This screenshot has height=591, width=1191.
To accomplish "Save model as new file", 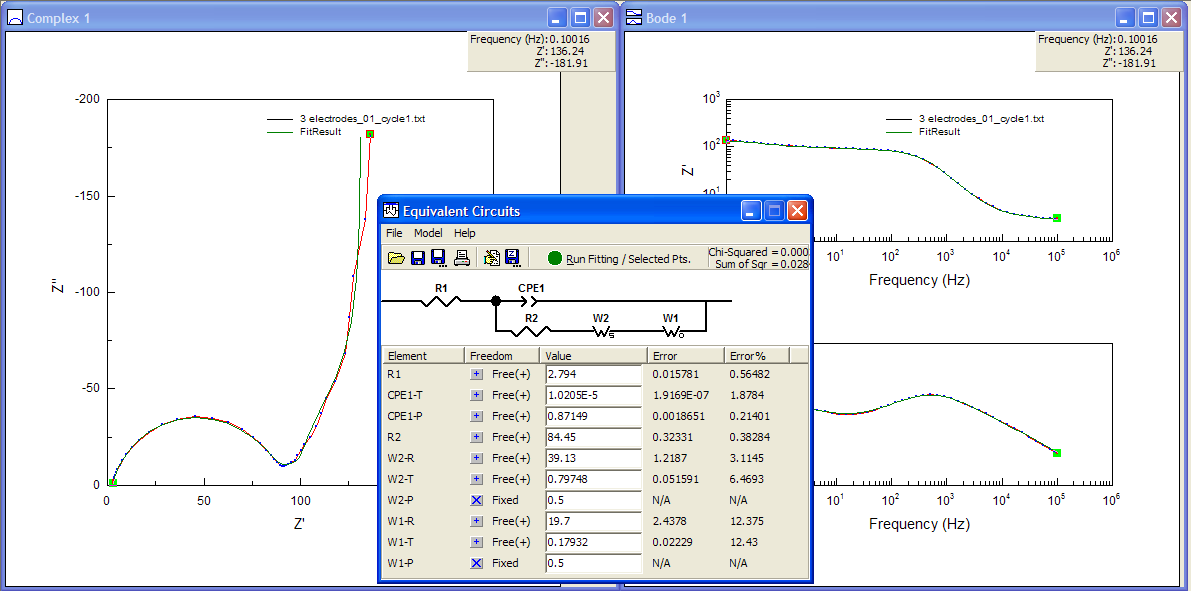I will [x=438, y=258].
